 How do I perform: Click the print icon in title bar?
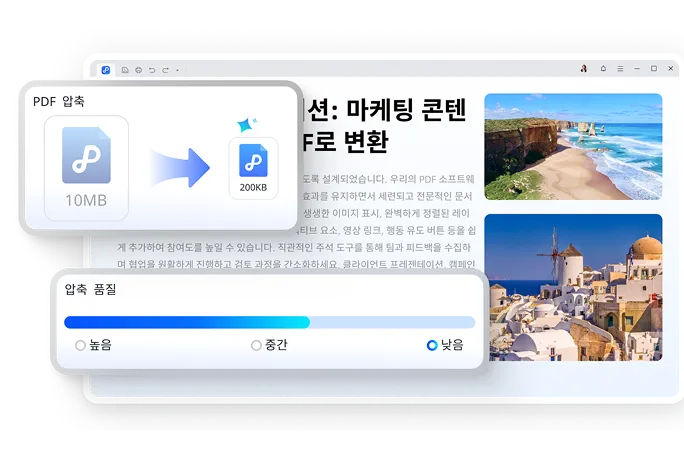(x=139, y=70)
